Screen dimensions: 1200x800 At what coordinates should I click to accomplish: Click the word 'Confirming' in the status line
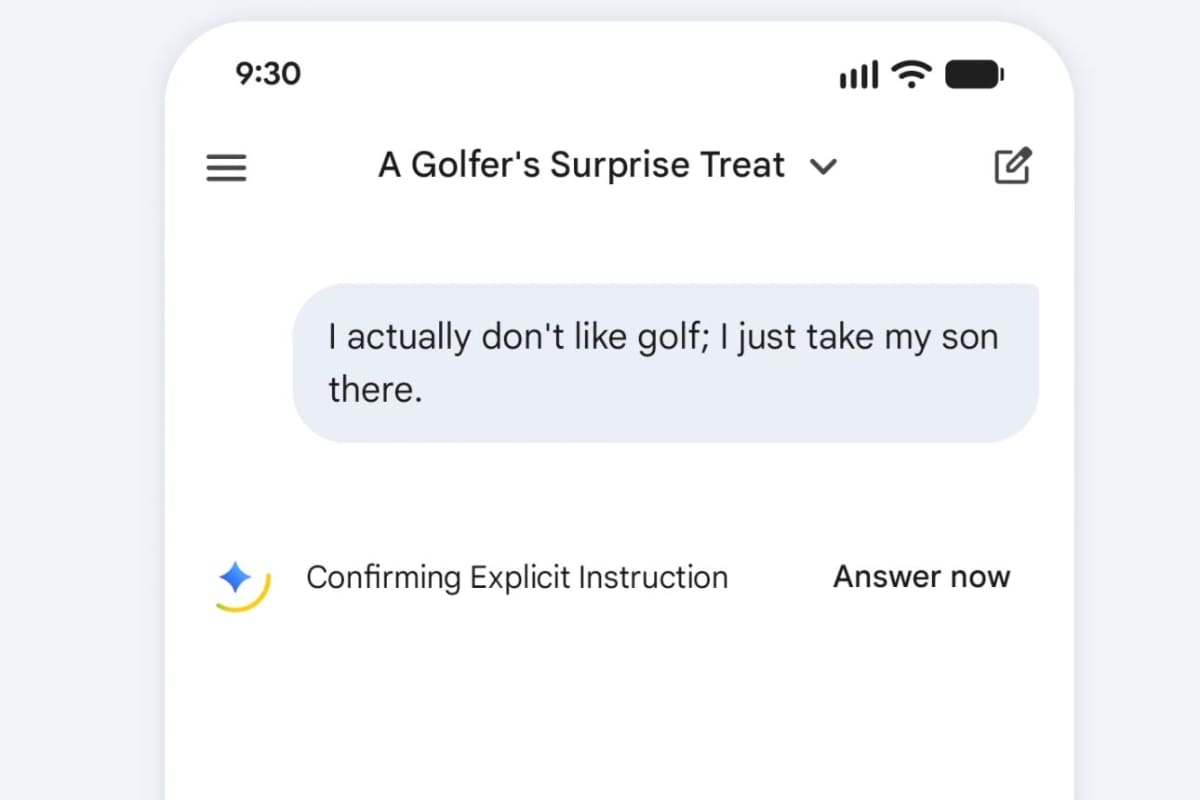pyautogui.click(x=384, y=577)
